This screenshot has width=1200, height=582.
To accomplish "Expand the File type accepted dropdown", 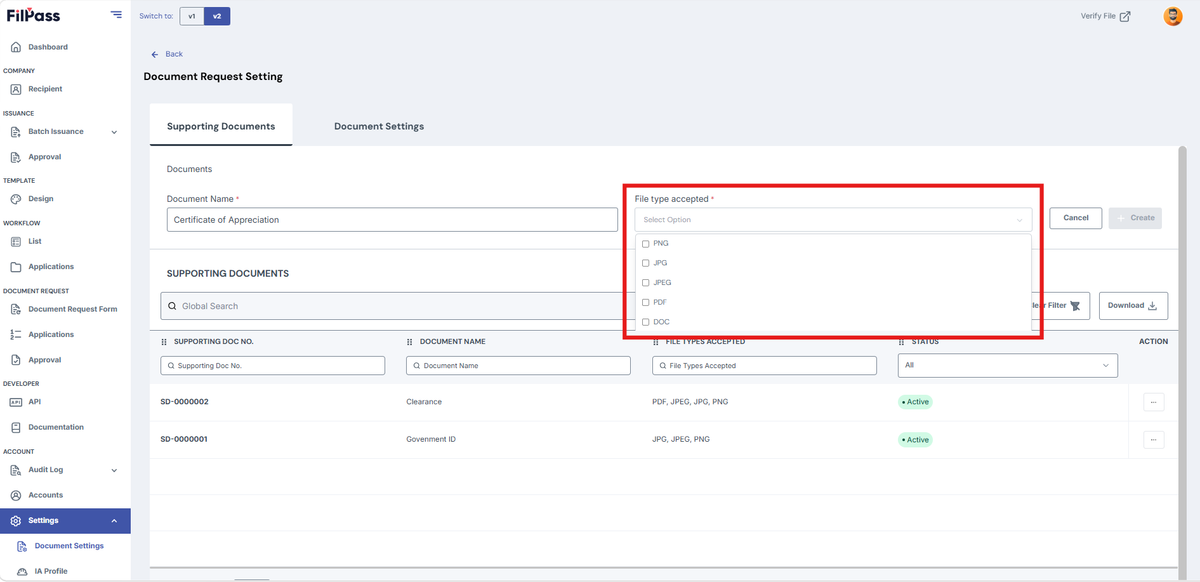I will [x=834, y=219].
